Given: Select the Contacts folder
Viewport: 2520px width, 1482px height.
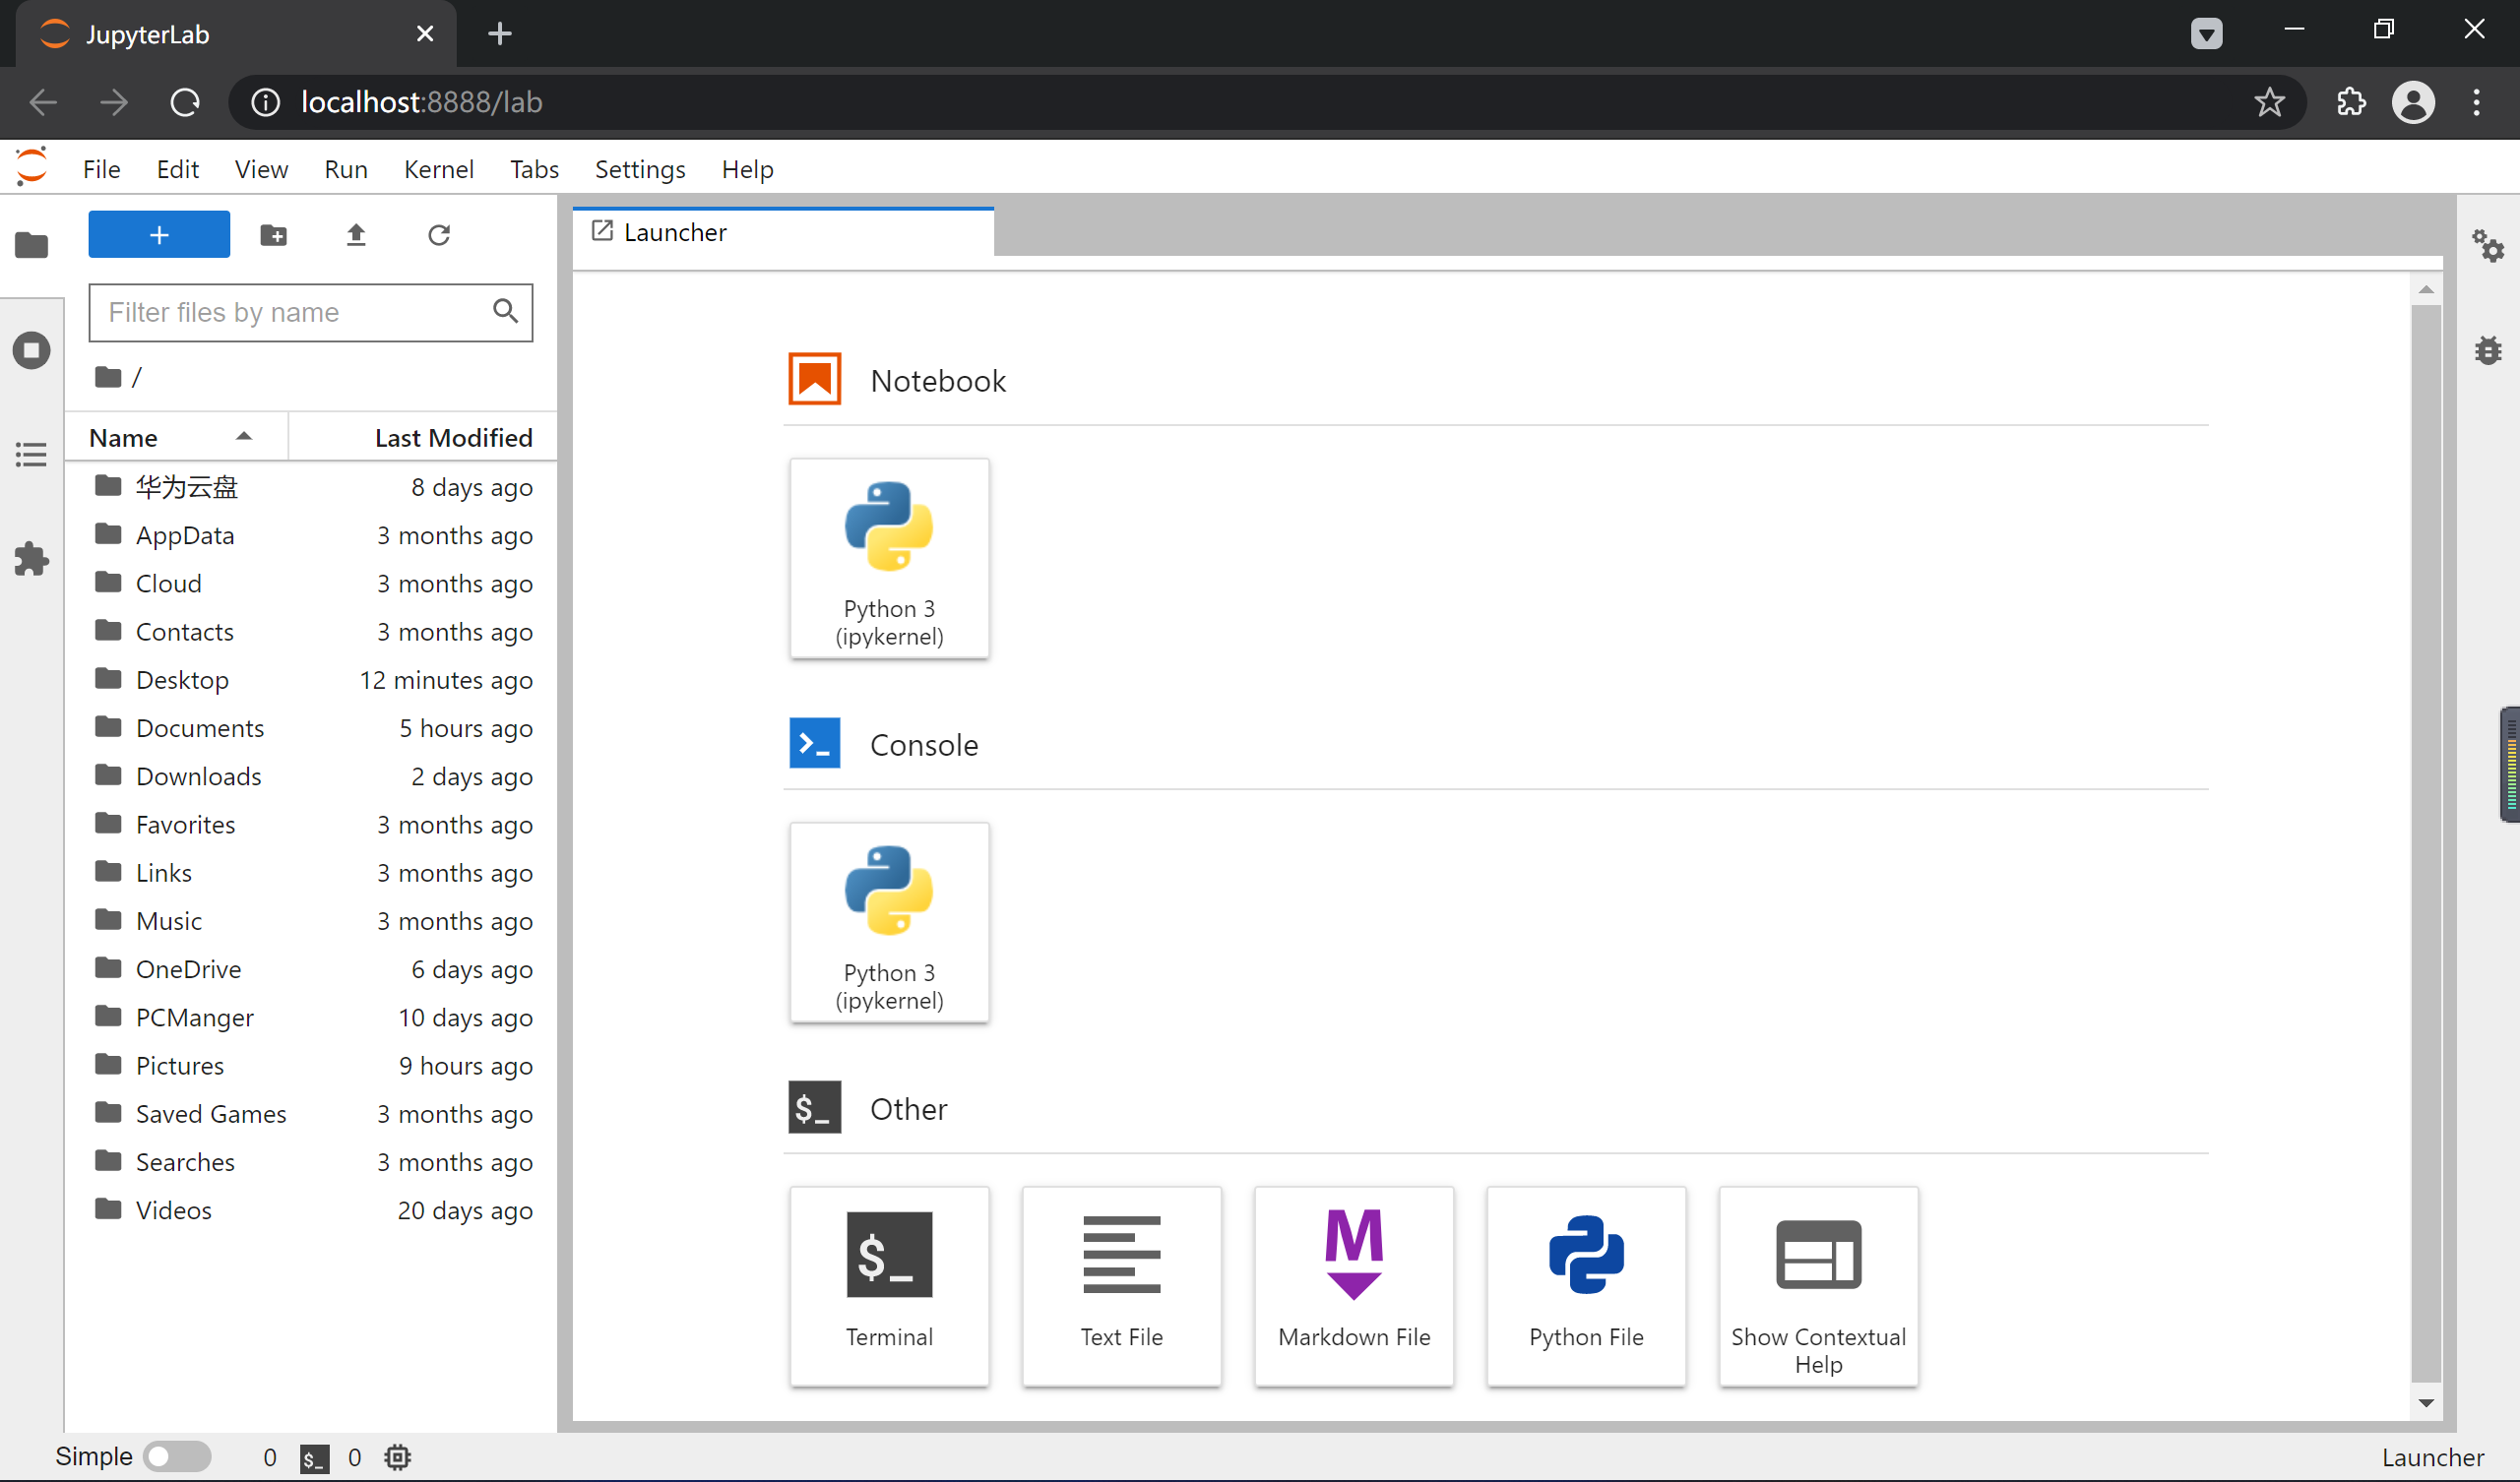Looking at the screenshot, I should [311, 631].
